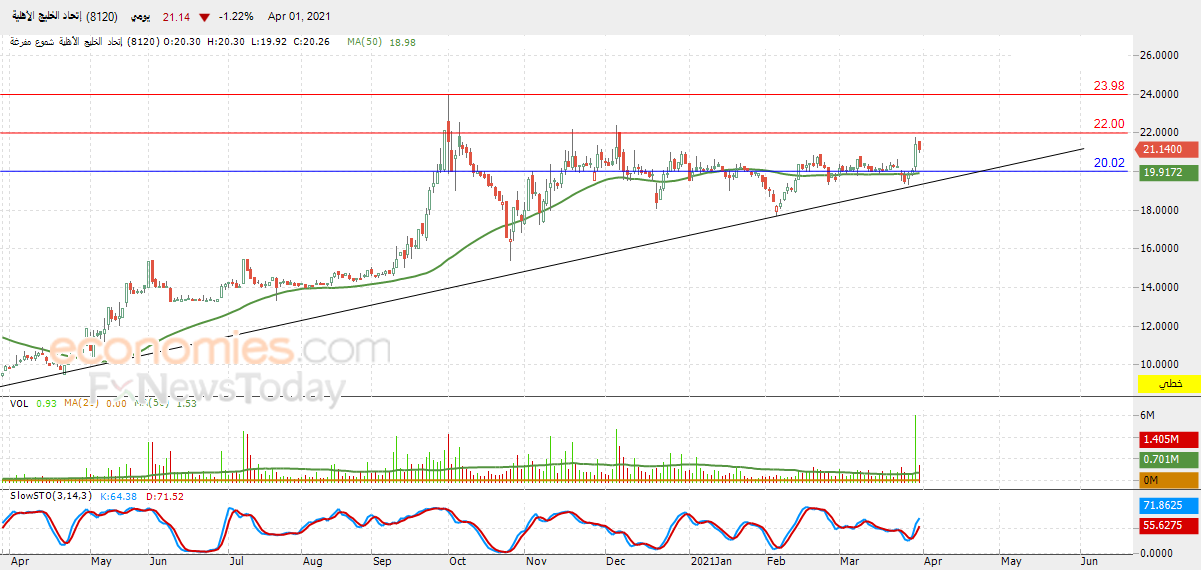Click the green 19.9172 moving average tag
1201x570 pixels.
[1167, 173]
